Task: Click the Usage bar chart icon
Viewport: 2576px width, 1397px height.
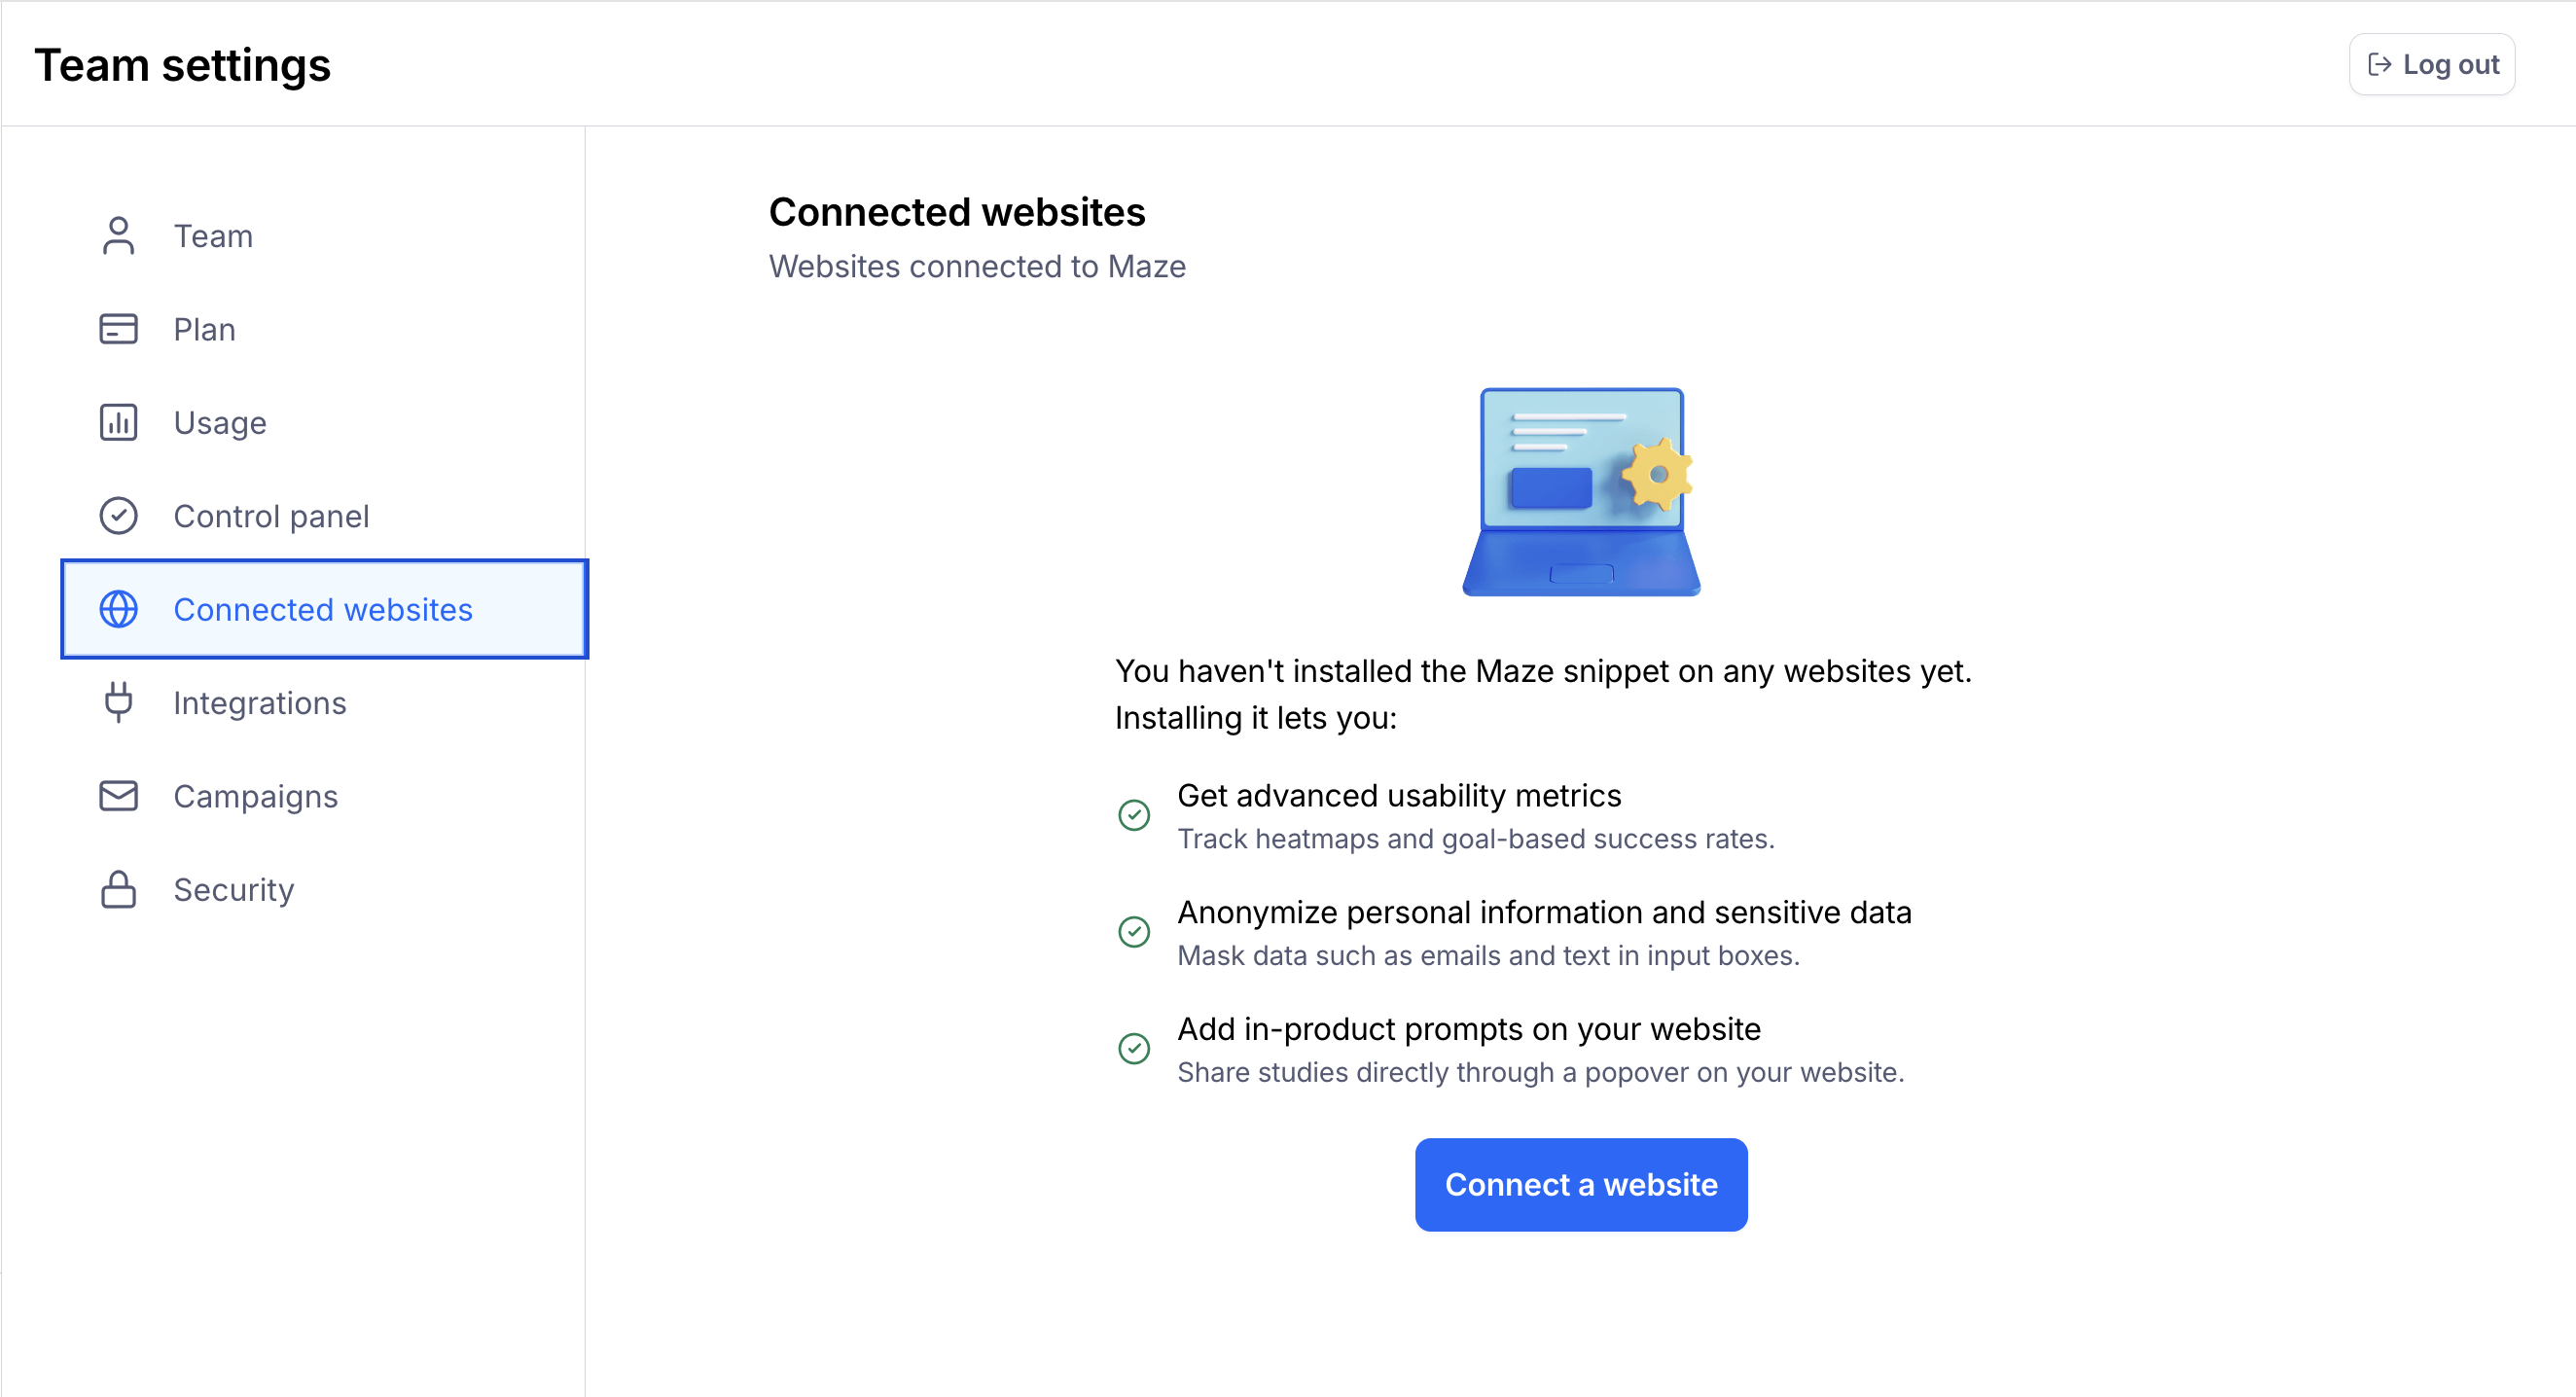Action: point(118,423)
